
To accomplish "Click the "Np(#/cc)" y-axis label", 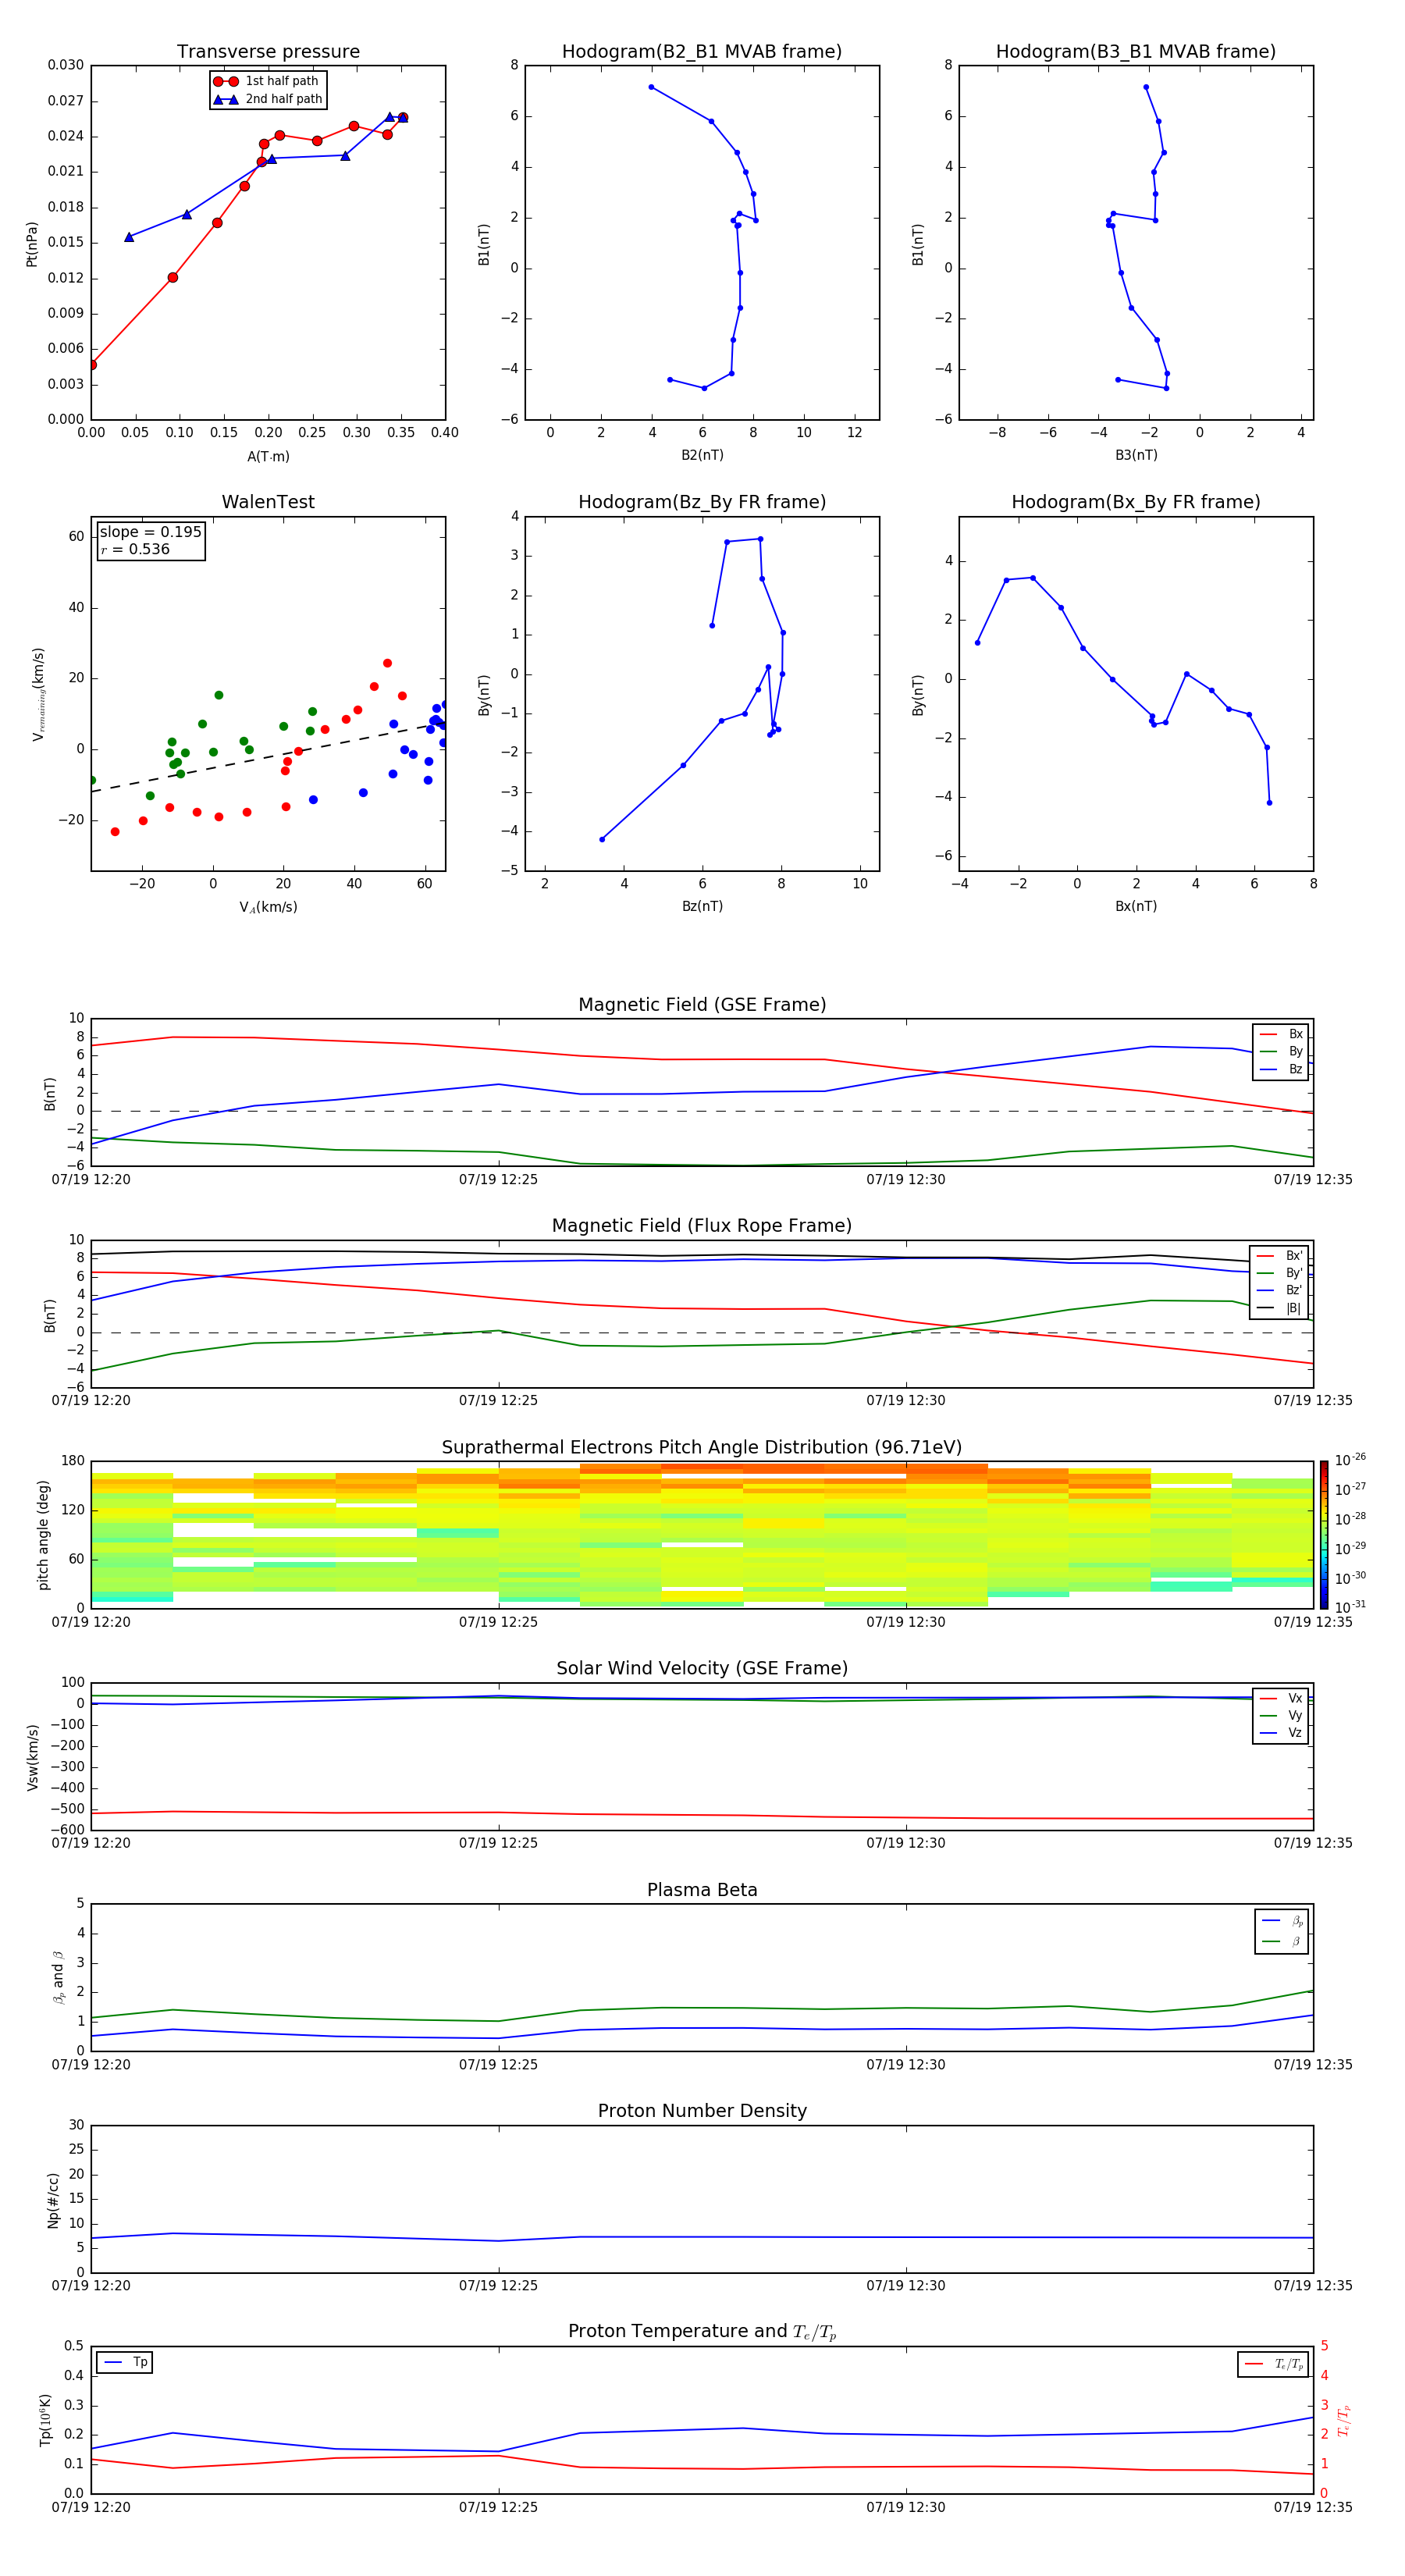I will click(53, 2200).
